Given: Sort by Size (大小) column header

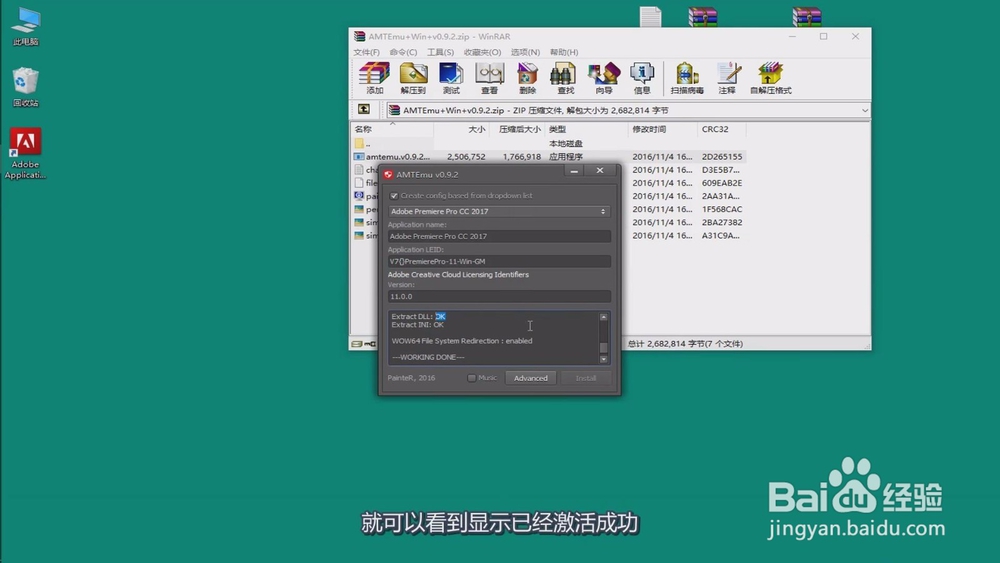Looking at the screenshot, I should click(461, 129).
